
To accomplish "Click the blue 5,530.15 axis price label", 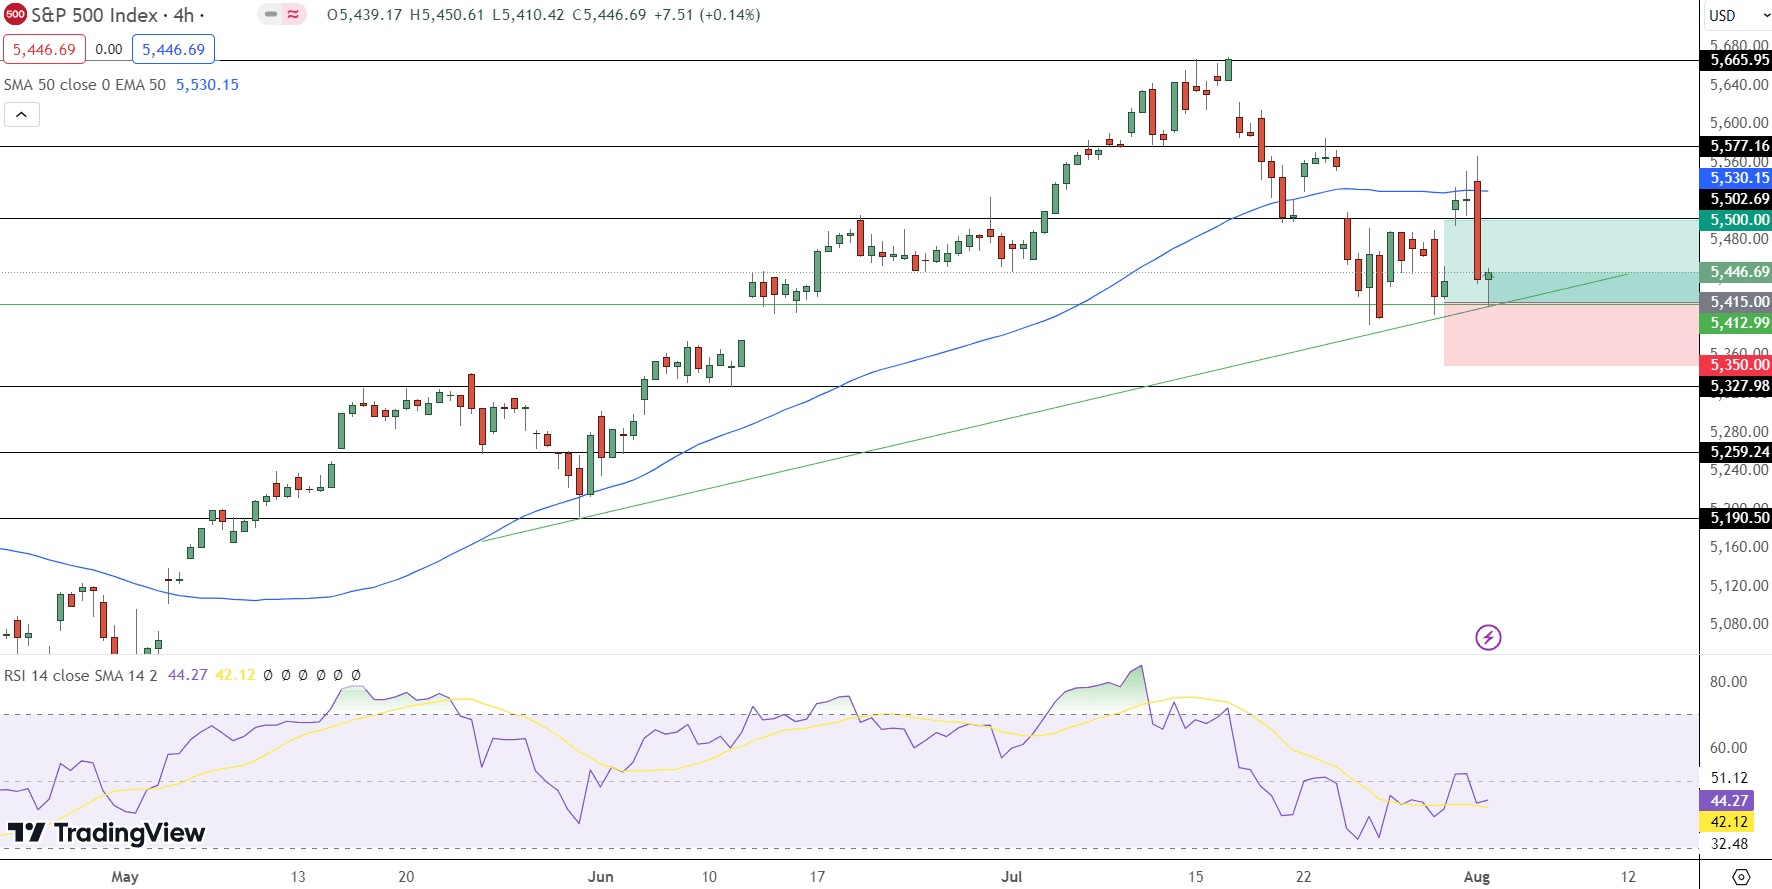I will click(1736, 178).
